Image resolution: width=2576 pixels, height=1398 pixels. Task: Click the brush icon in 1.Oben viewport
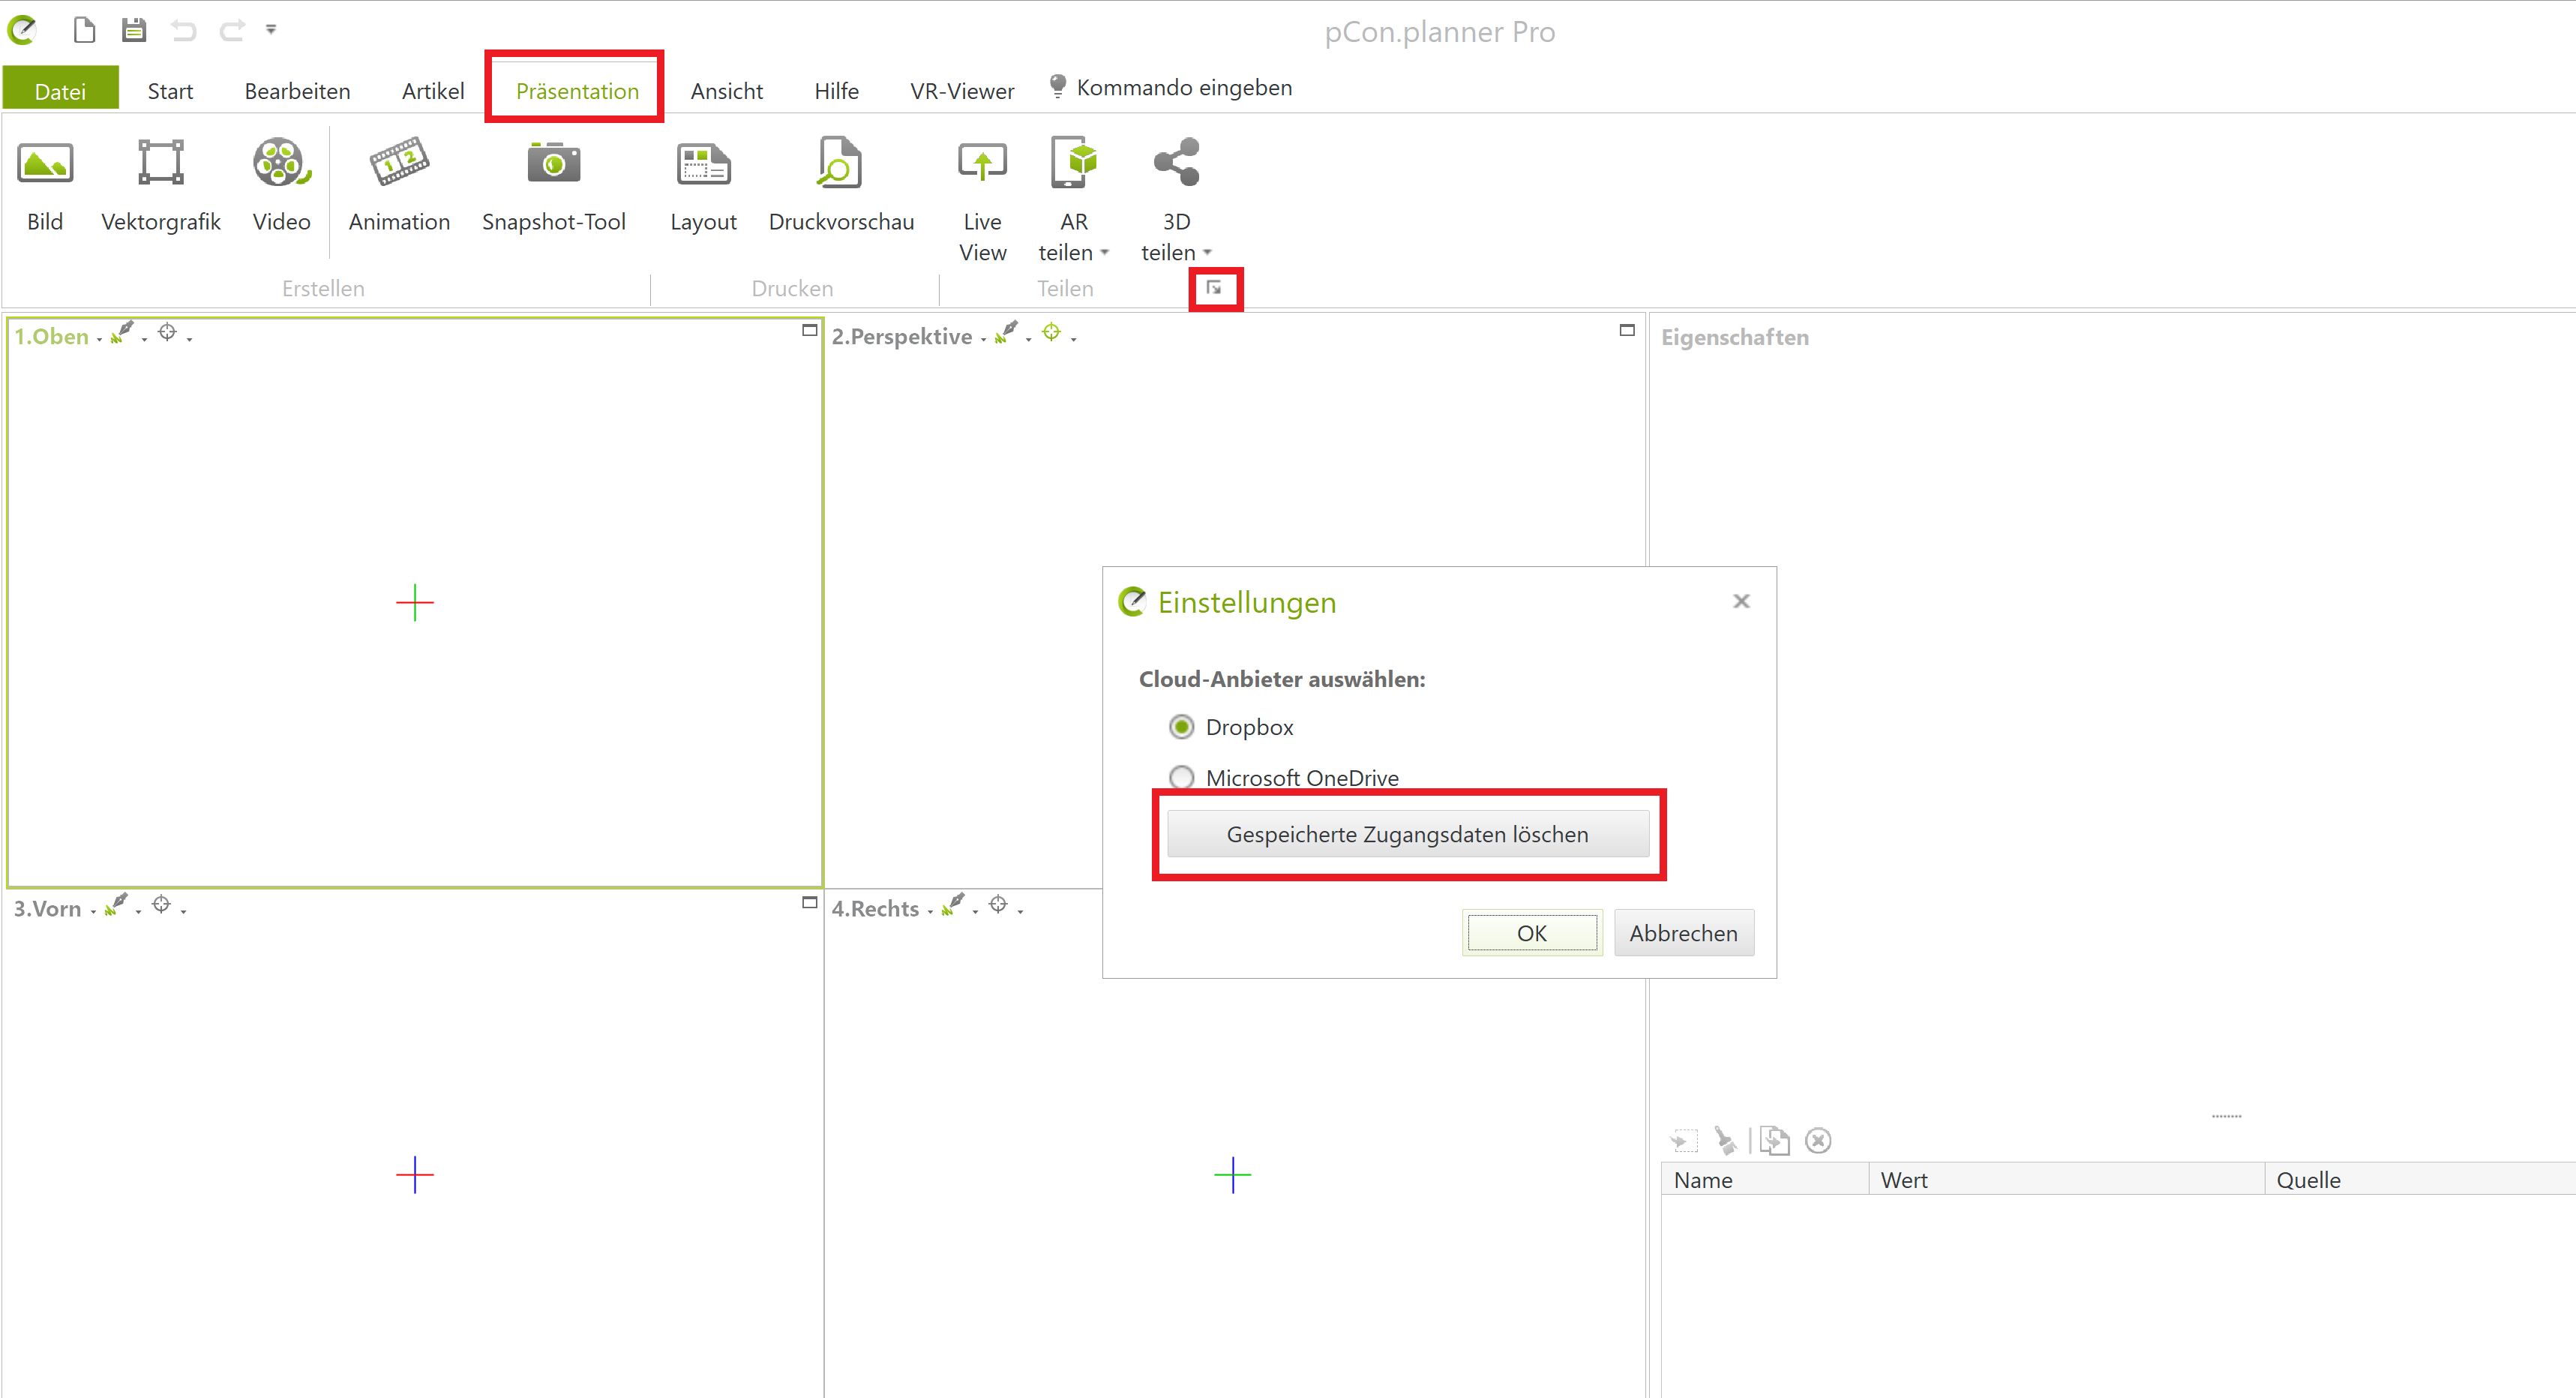(x=122, y=332)
